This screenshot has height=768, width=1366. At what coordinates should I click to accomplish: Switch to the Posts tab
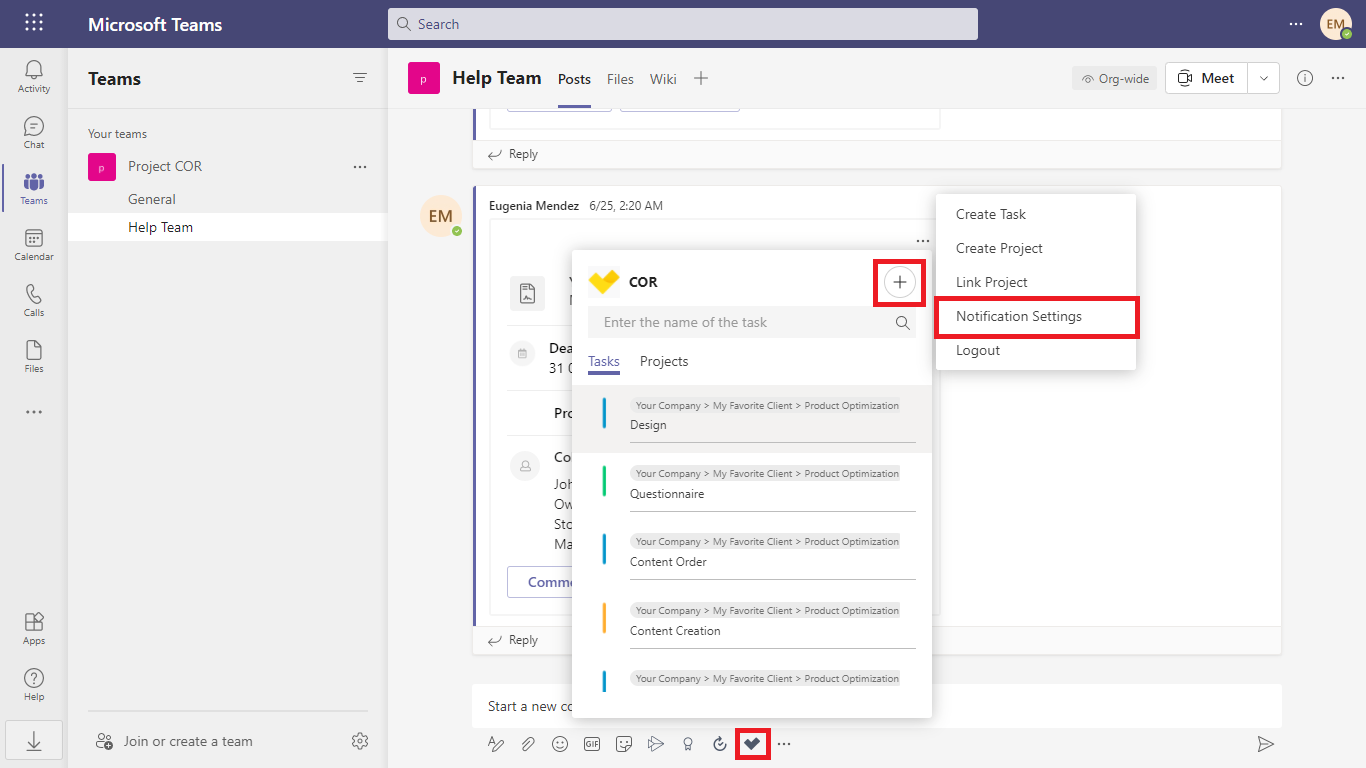[x=574, y=79]
